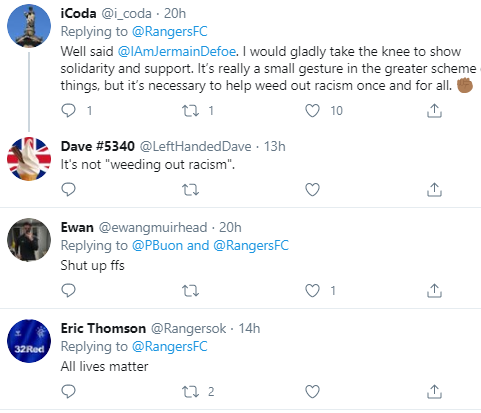This screenshot has width=481, height=413.
Task: Retweet iCoda's tweet about taking the knee
Action: [x=190, y=111]
